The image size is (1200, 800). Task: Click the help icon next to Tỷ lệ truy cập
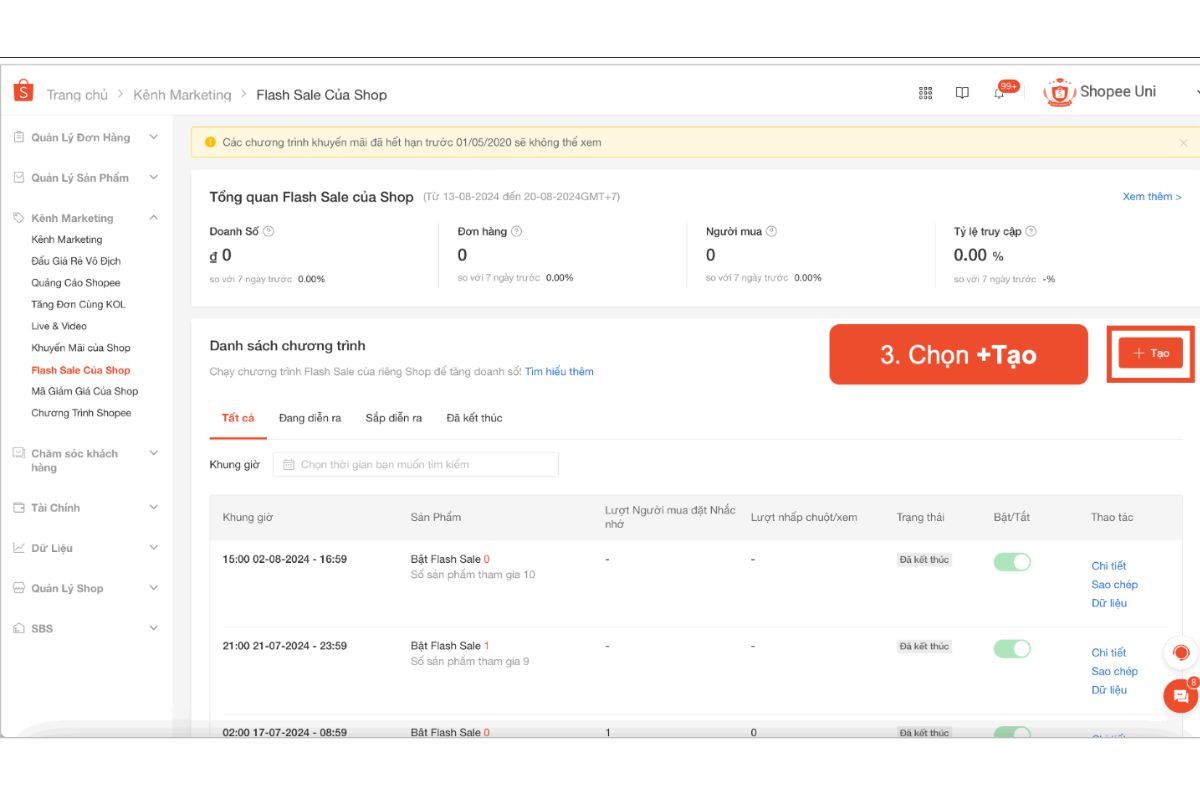point(1031,231)
